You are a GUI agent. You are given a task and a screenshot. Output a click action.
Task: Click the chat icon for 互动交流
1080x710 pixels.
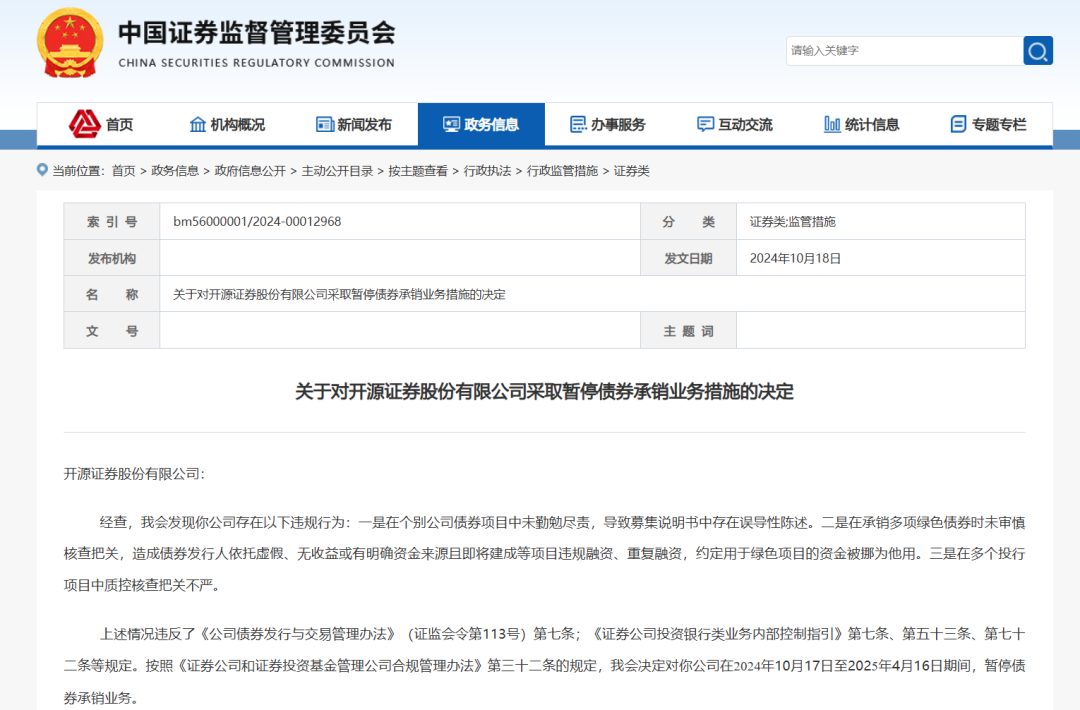(705, 124)
